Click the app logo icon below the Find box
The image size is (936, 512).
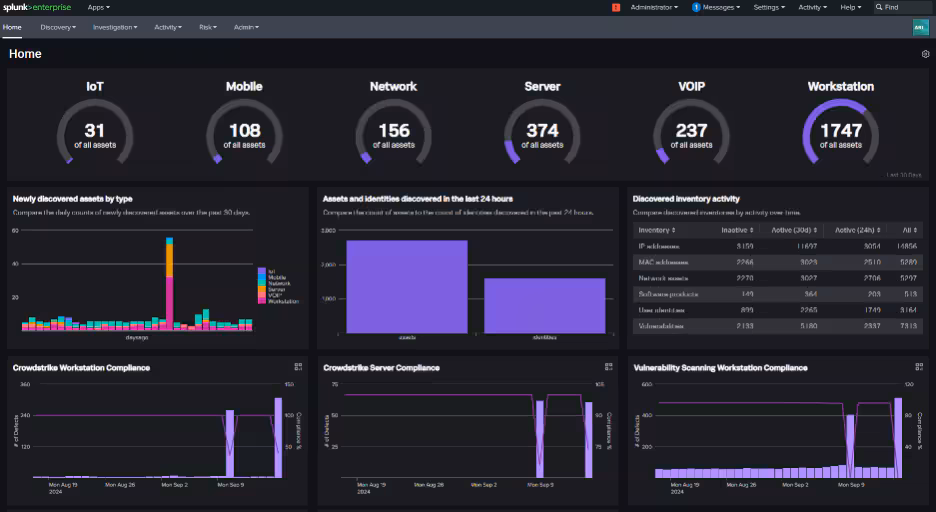[920, 27]
